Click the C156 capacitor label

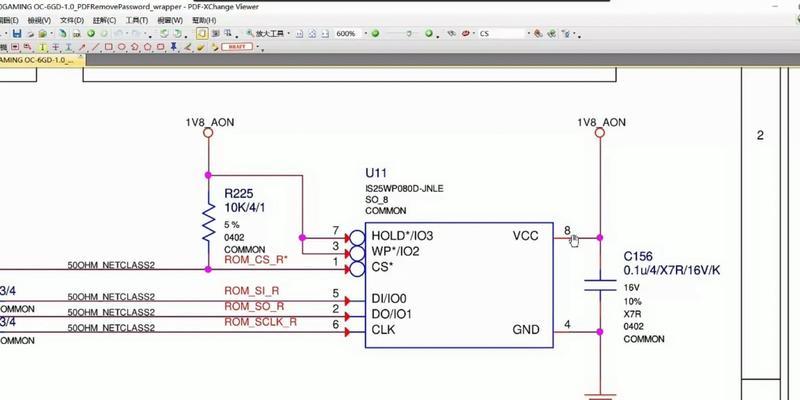click(638, 257)
